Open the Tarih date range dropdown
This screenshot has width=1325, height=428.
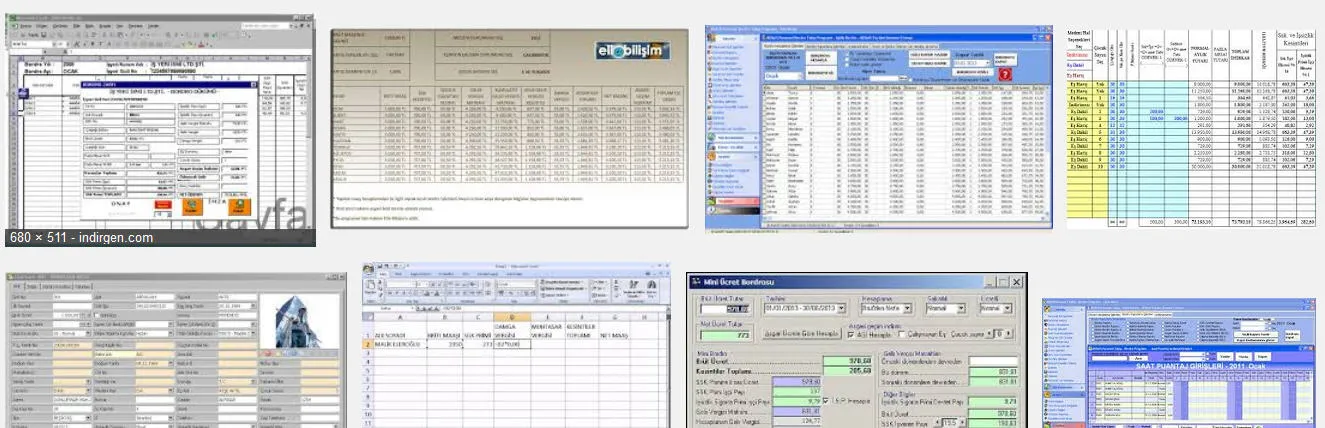pyautogui.click(x=839, y=309)
